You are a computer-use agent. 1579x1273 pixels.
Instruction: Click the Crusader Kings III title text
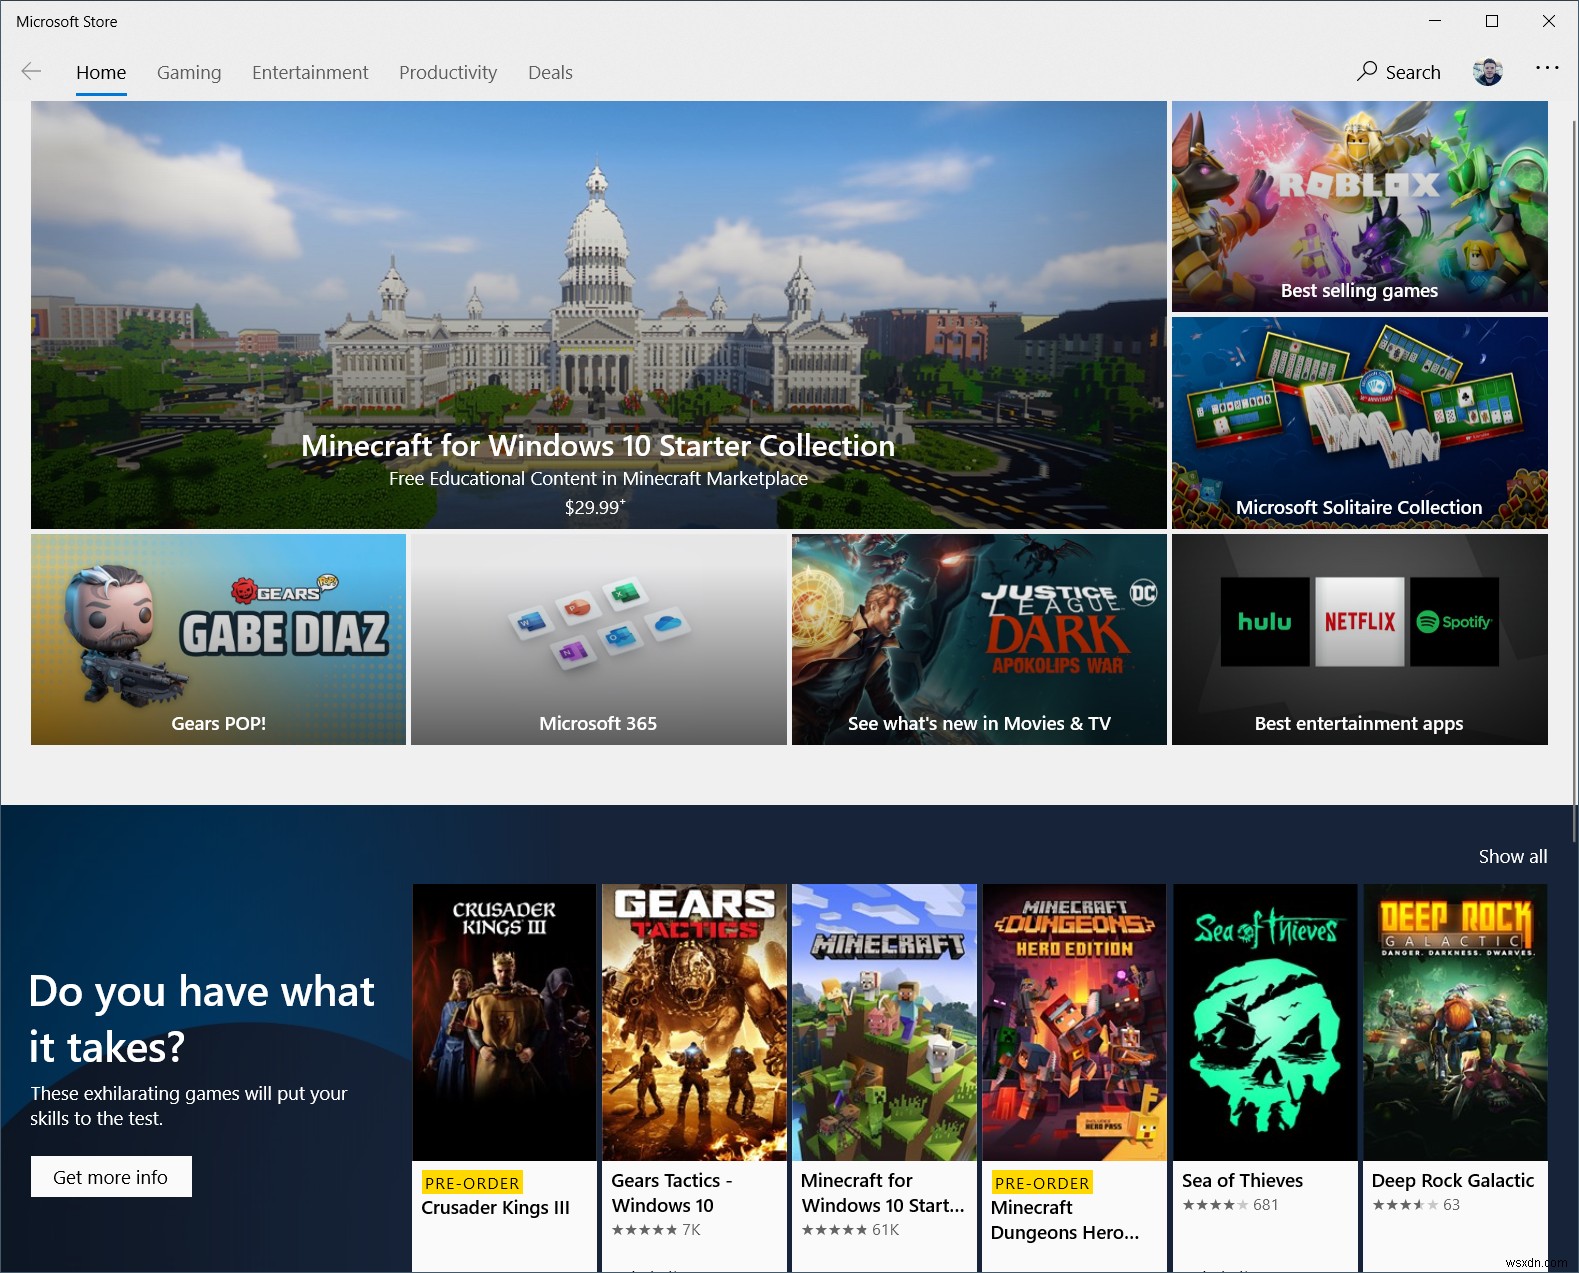(x=495, y=1208)
